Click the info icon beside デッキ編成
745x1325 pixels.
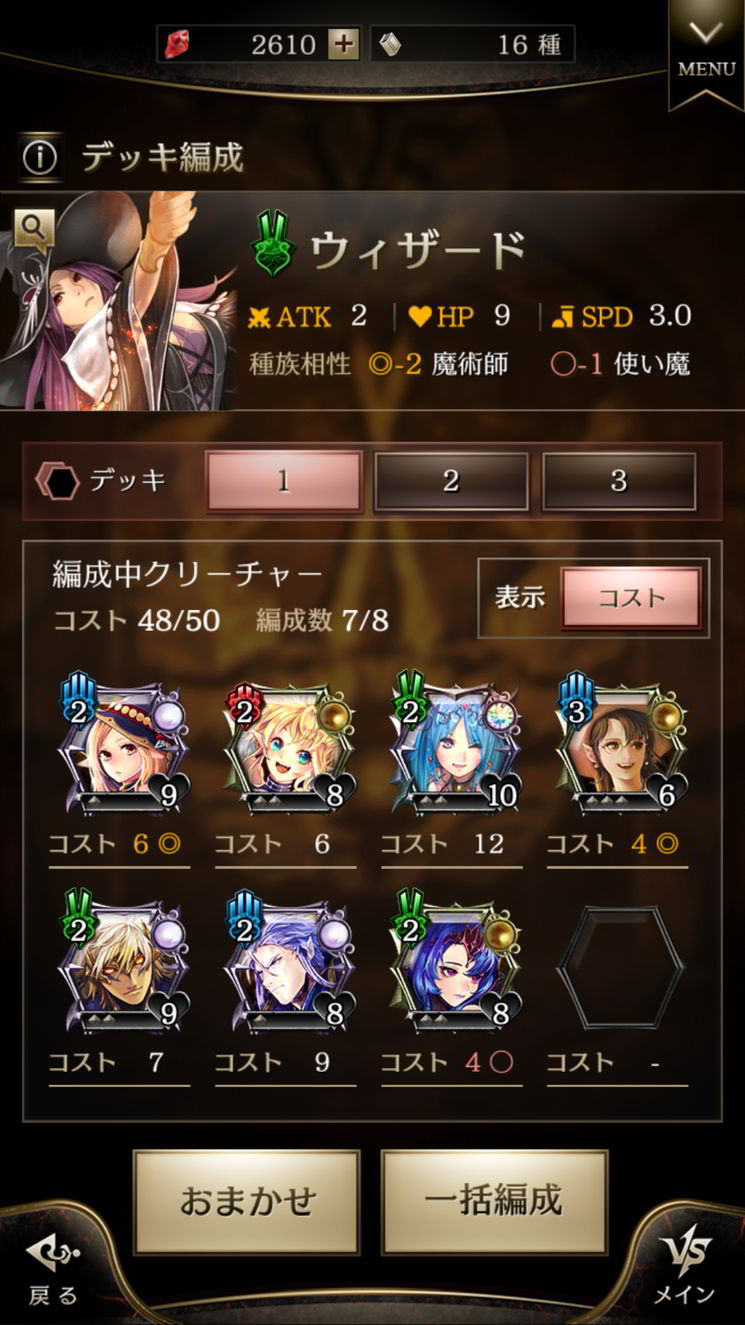[41, 157]
